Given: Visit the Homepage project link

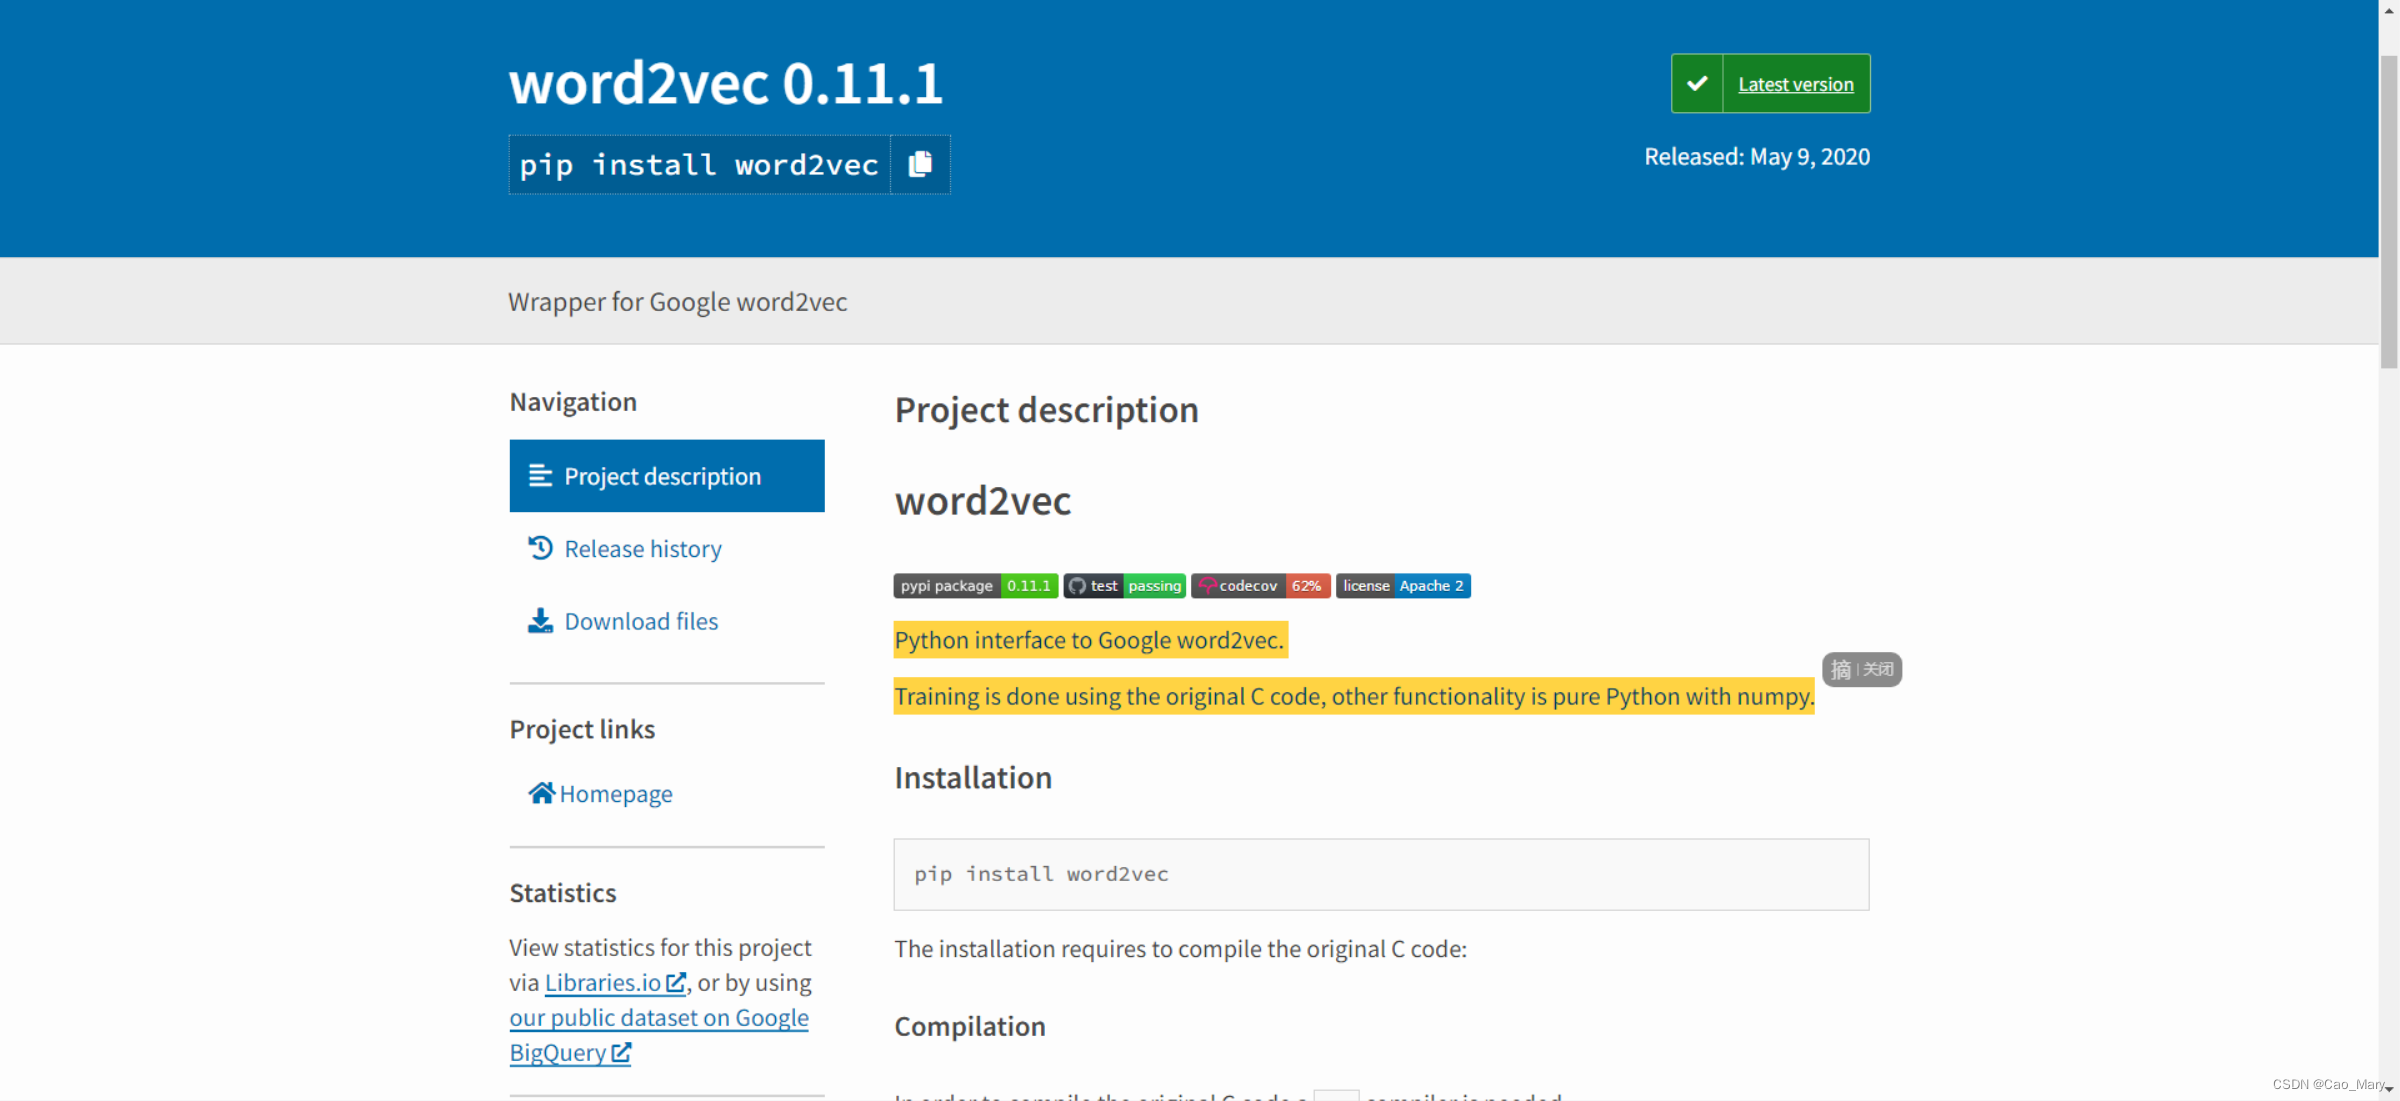Looking at the screenshot, I should coord(616,794).
